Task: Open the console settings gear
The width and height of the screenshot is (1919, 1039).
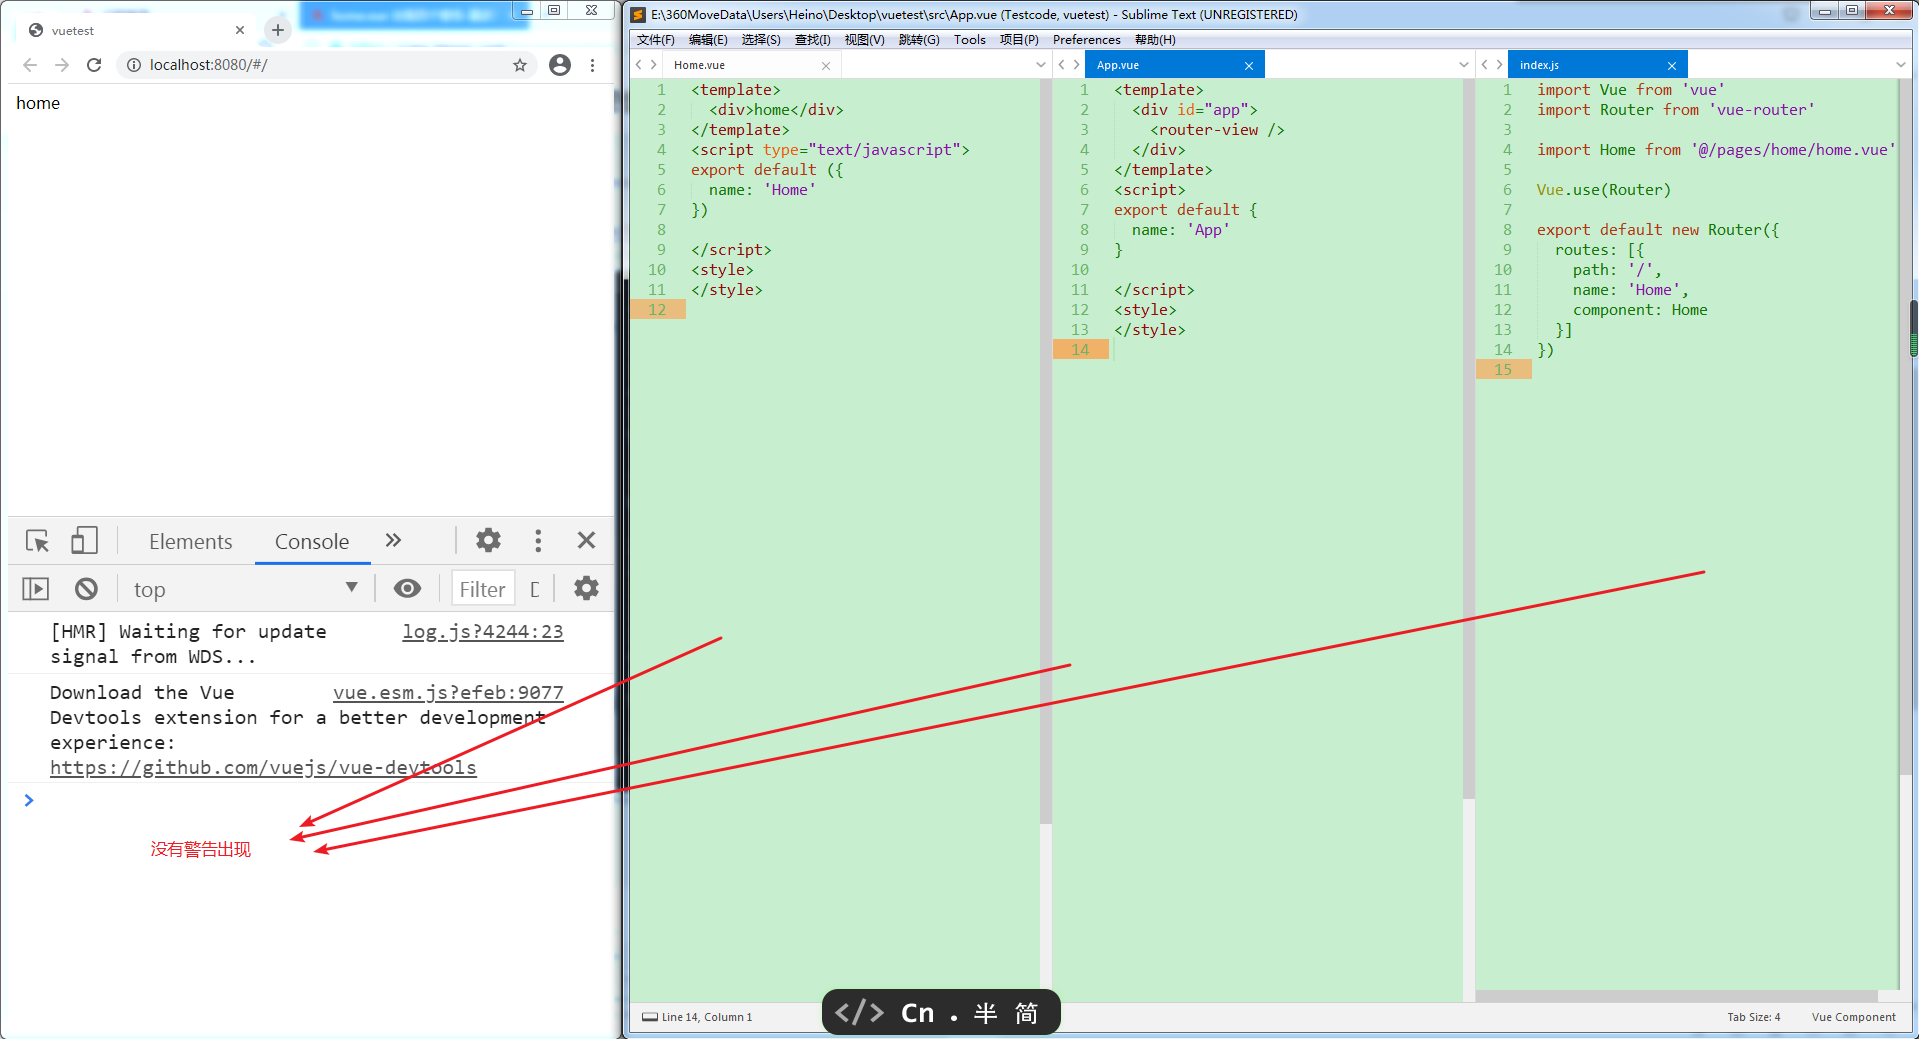Action: click(587, 589)
